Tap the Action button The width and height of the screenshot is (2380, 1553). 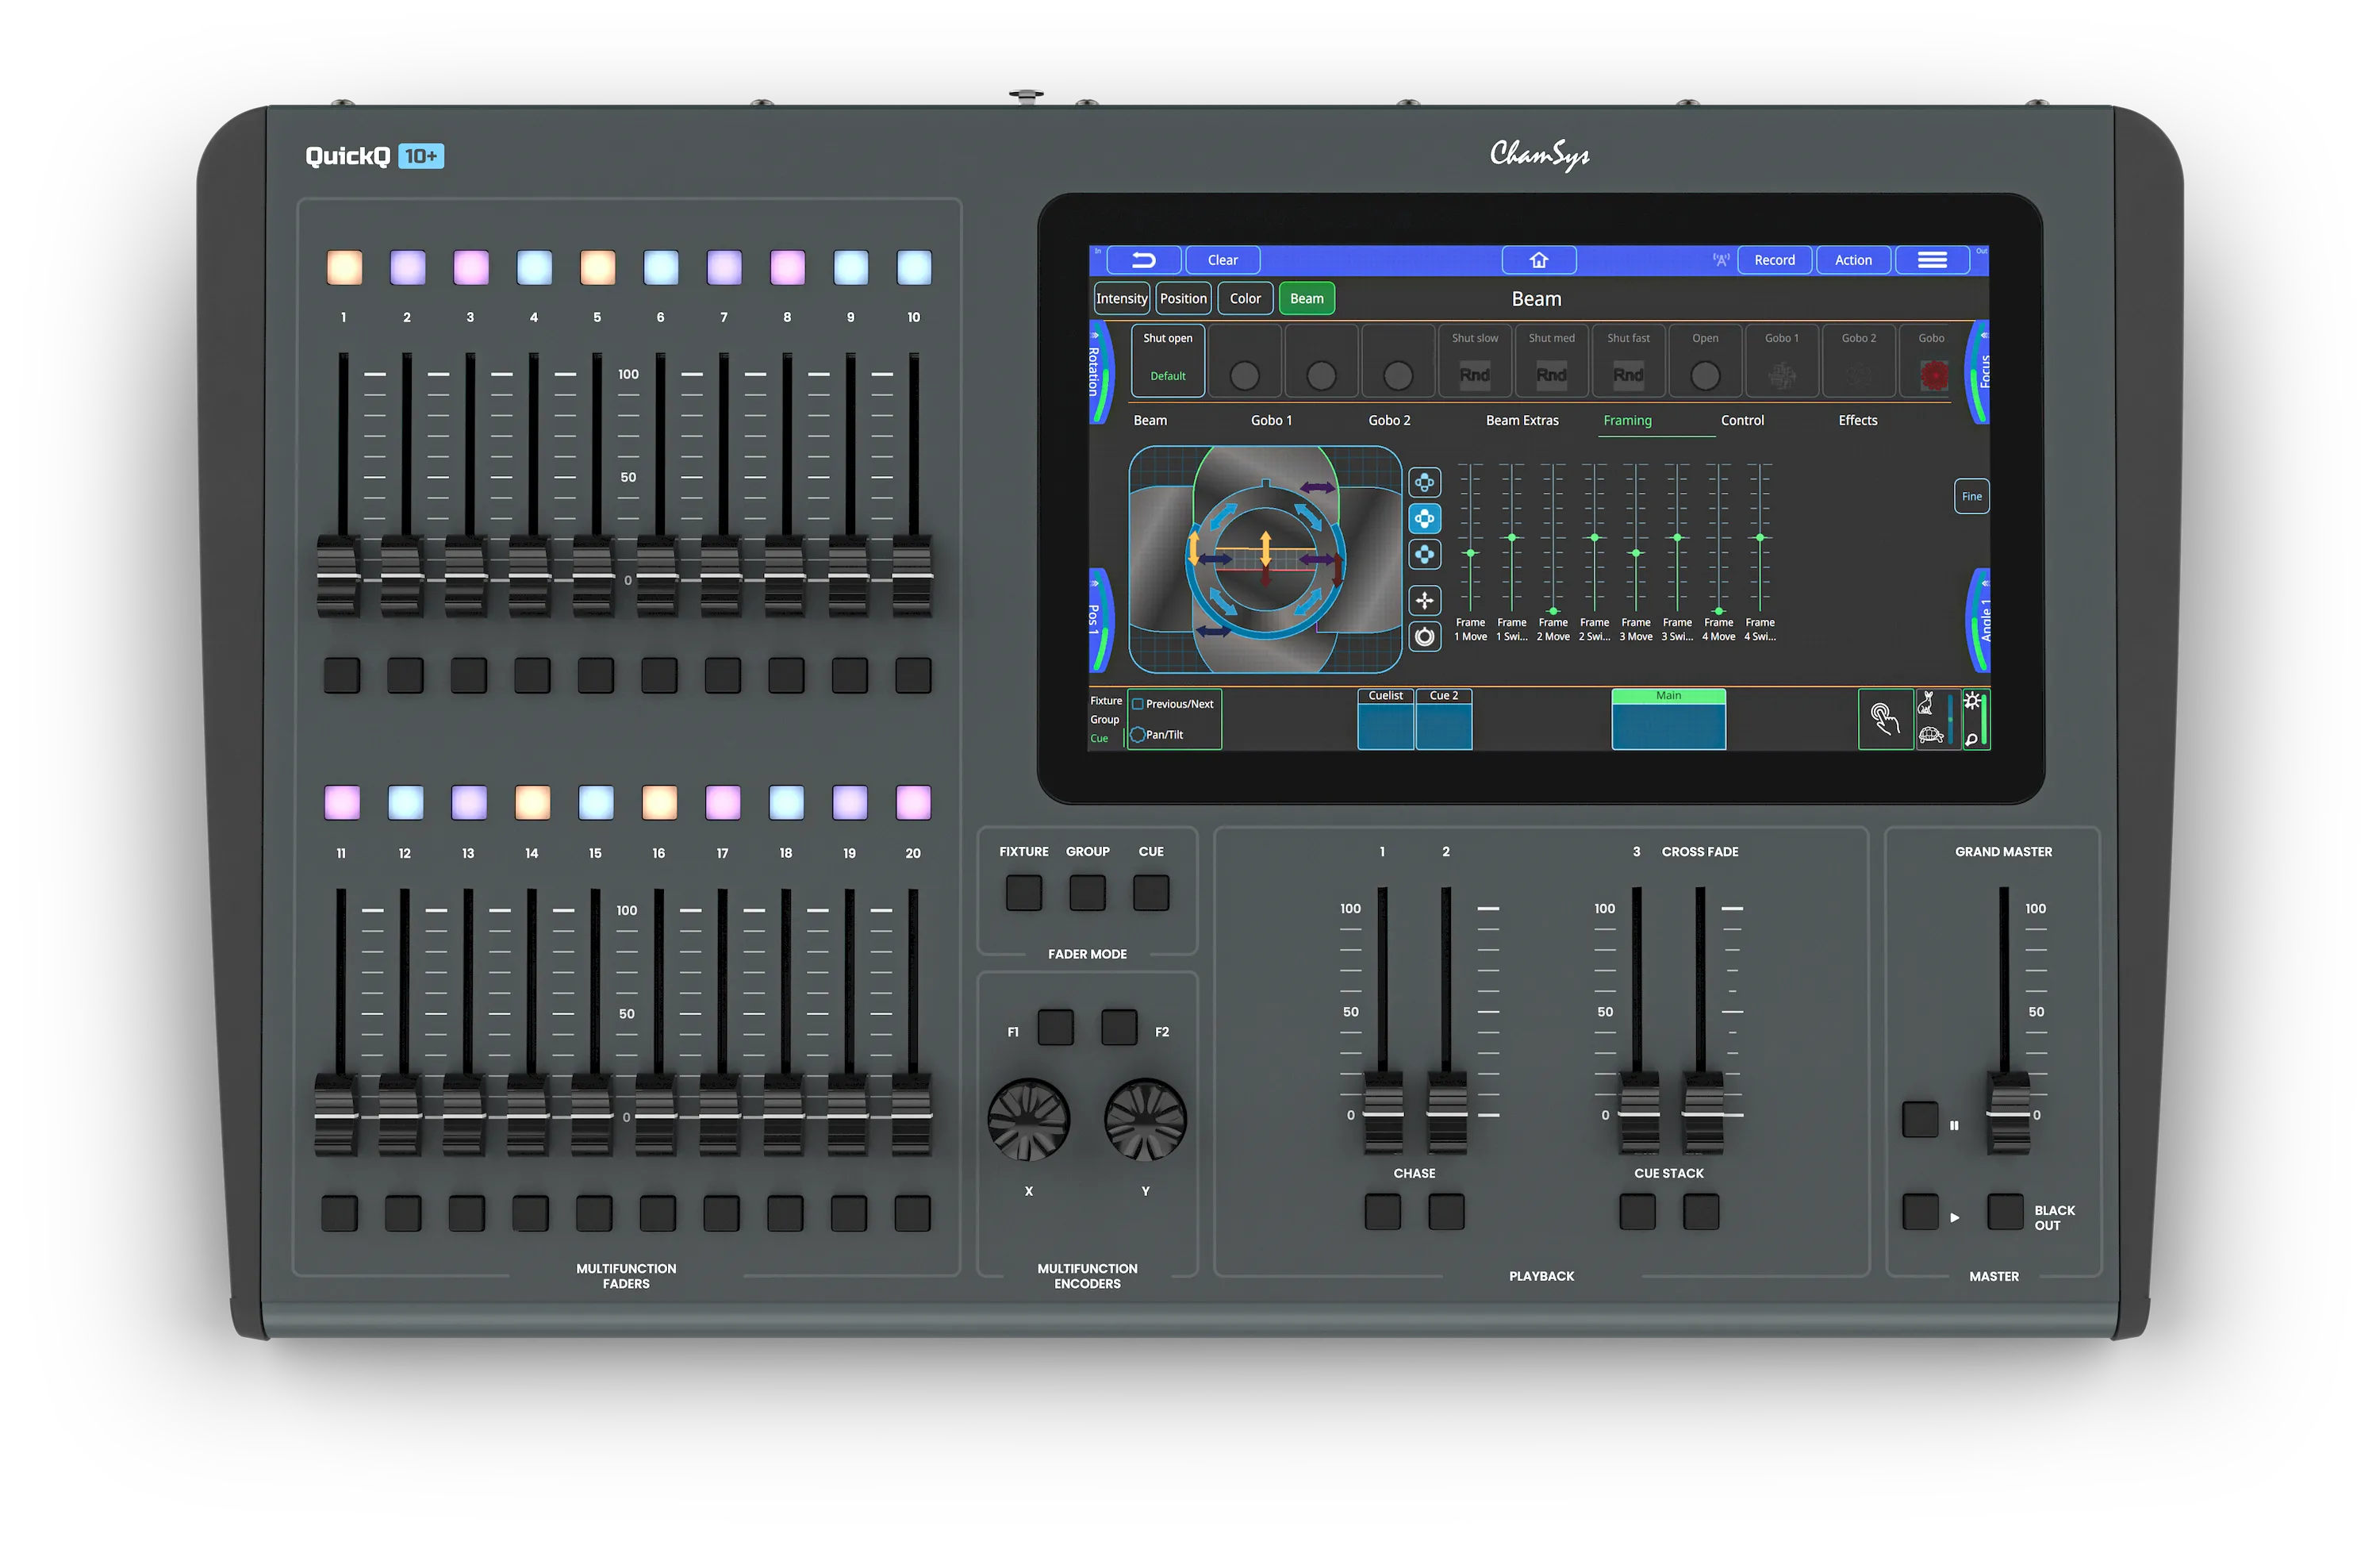click(x=1853, y=260)
